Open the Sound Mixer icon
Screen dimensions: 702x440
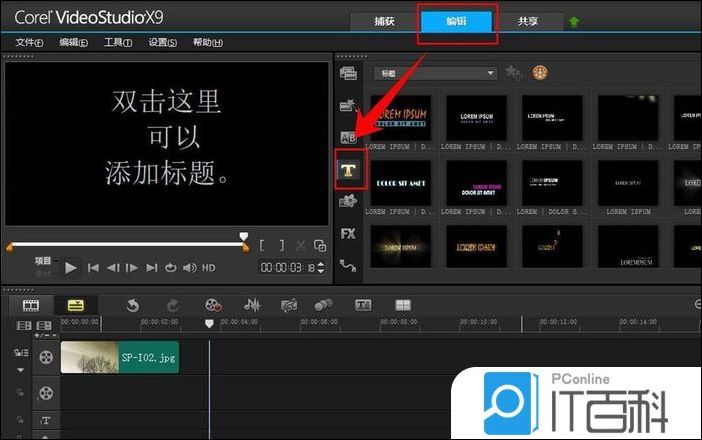pyautogui.click(x=252, y=306)
